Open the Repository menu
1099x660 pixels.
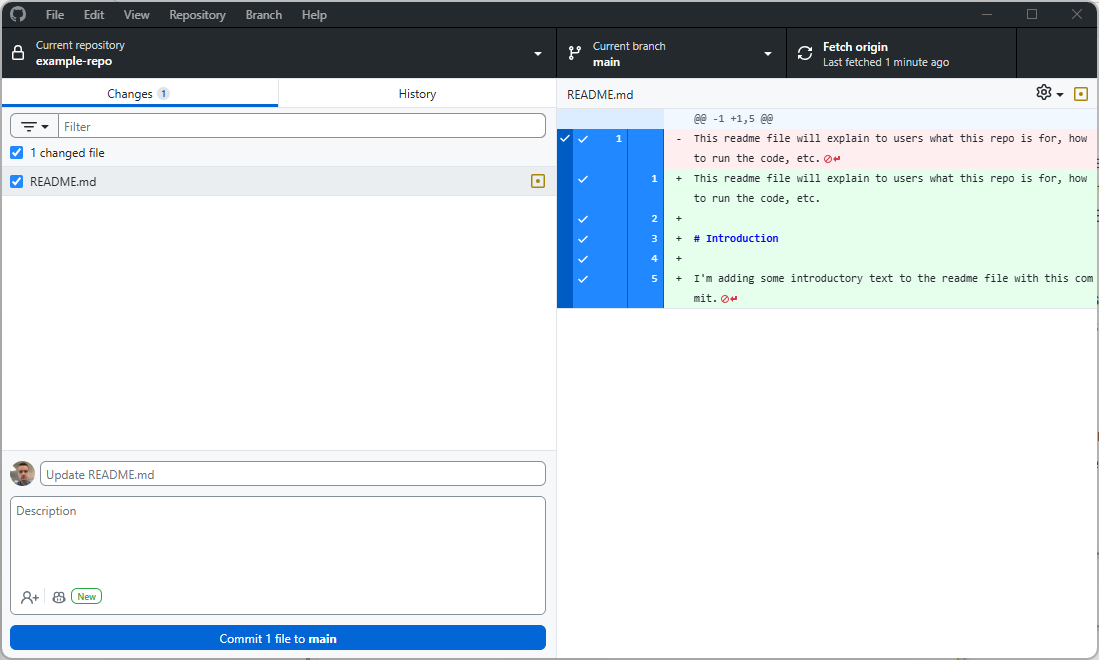pos(197,15)
